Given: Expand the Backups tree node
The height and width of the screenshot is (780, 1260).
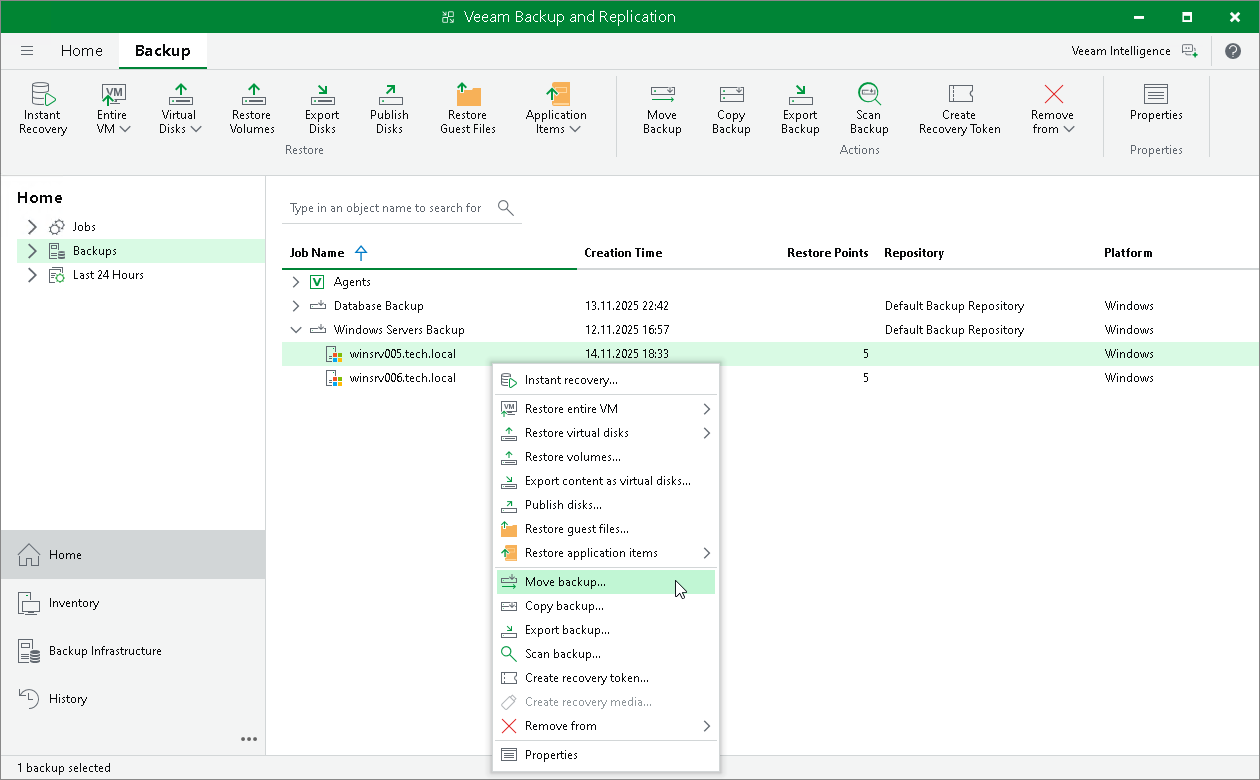Looking at the screenshot, I should pyautogui.click(x=32, y=251).
